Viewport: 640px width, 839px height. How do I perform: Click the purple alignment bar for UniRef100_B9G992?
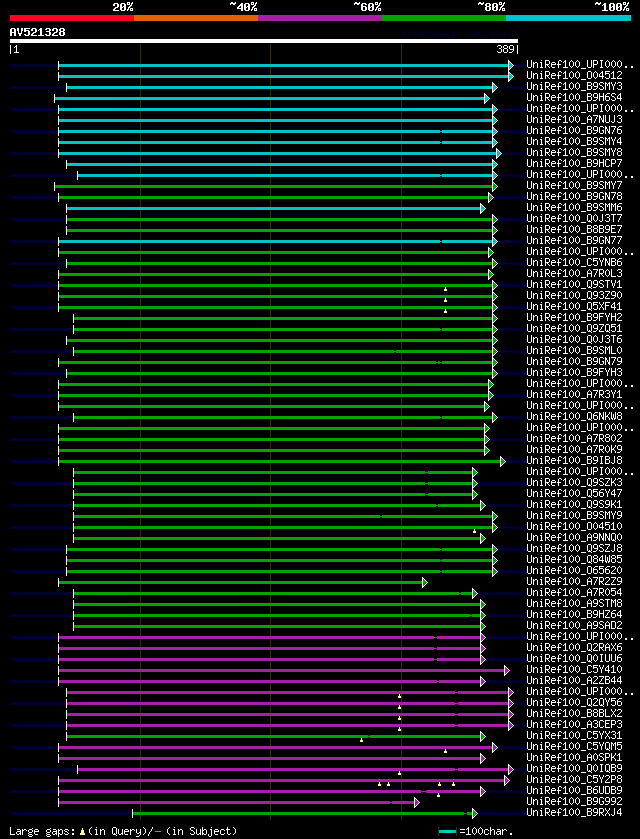pos(239,802)
